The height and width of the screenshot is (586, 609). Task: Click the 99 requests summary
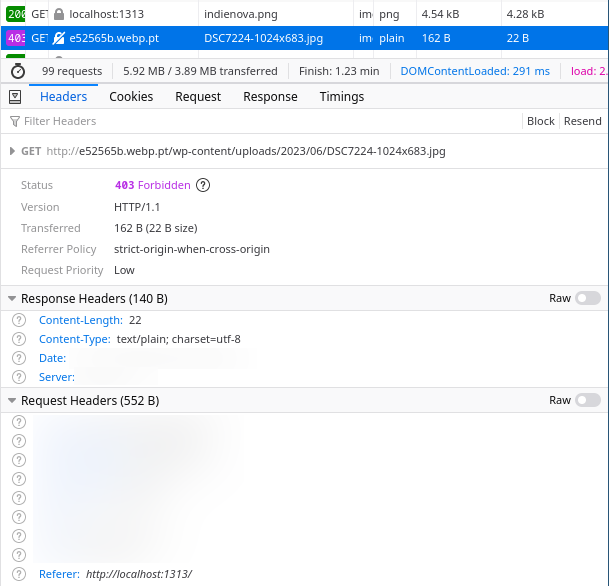(72, 71)
